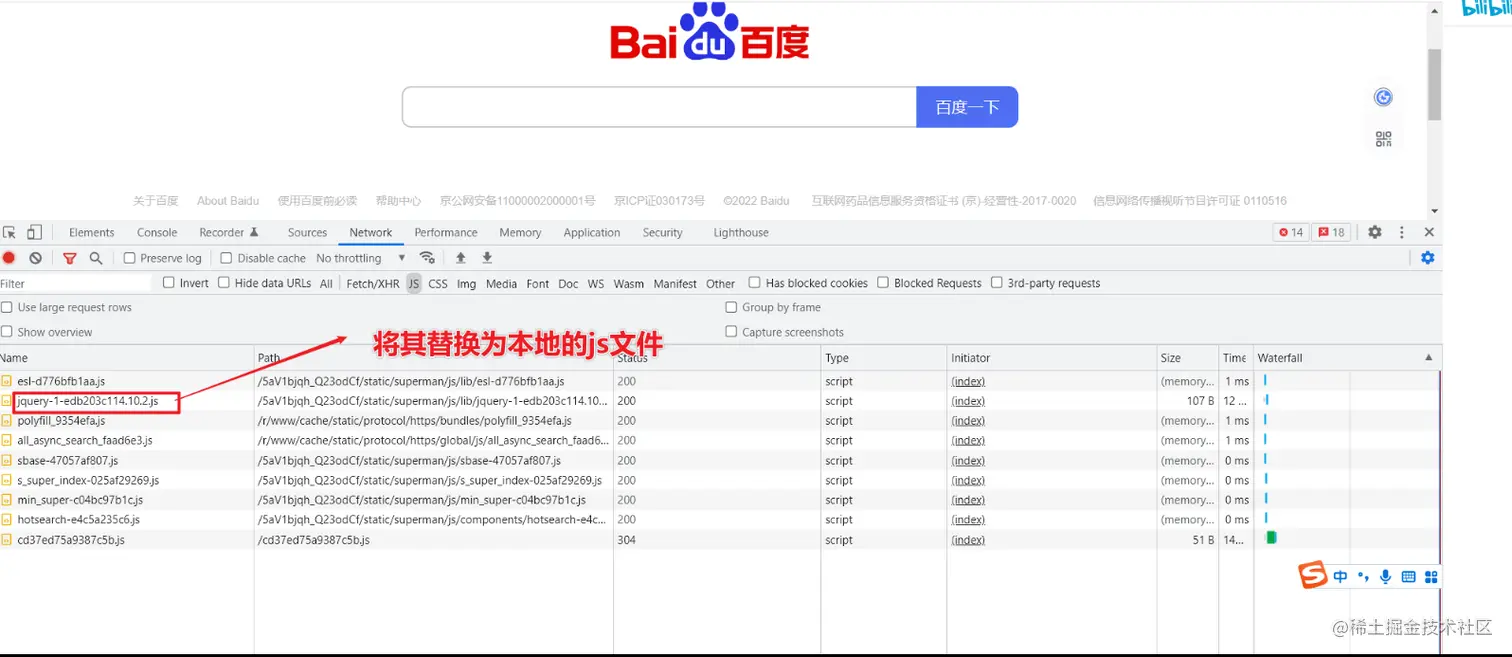Select polyfill_9354efa.js request row

pos(720,421)
